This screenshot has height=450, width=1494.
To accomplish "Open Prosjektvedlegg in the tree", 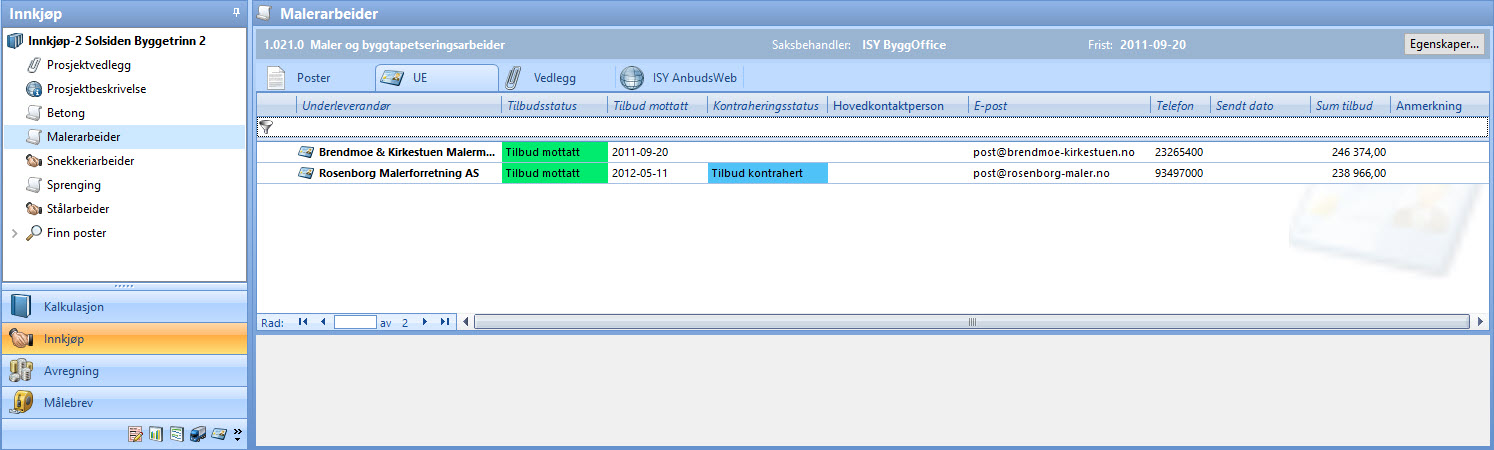I will click(x=89, y=65).
